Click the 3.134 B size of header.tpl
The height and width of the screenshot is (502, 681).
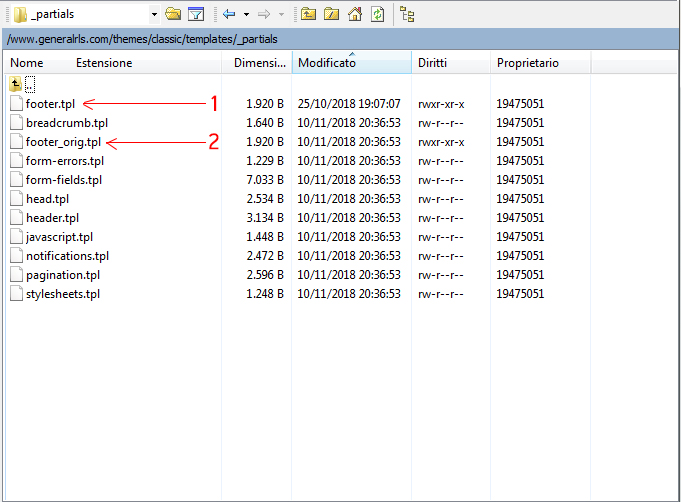[x=265, y=218]
